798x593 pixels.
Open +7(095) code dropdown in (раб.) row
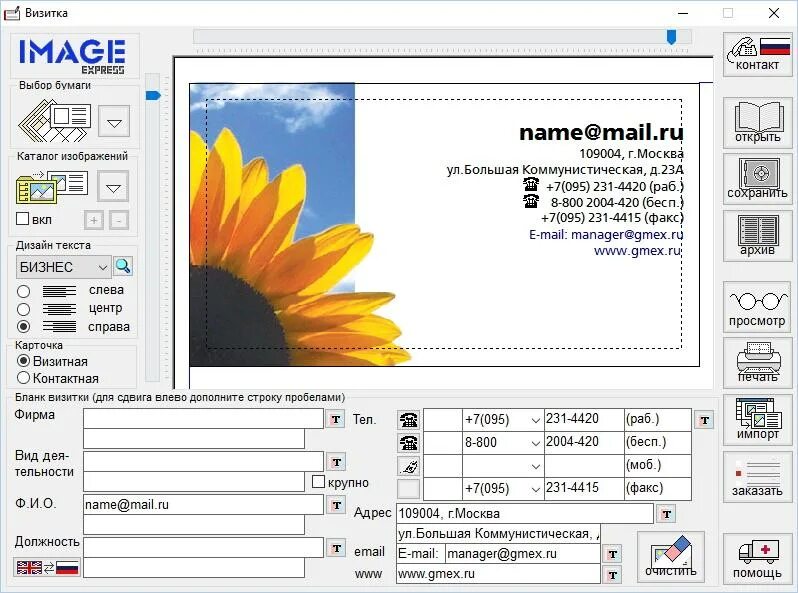click(535, 420)
